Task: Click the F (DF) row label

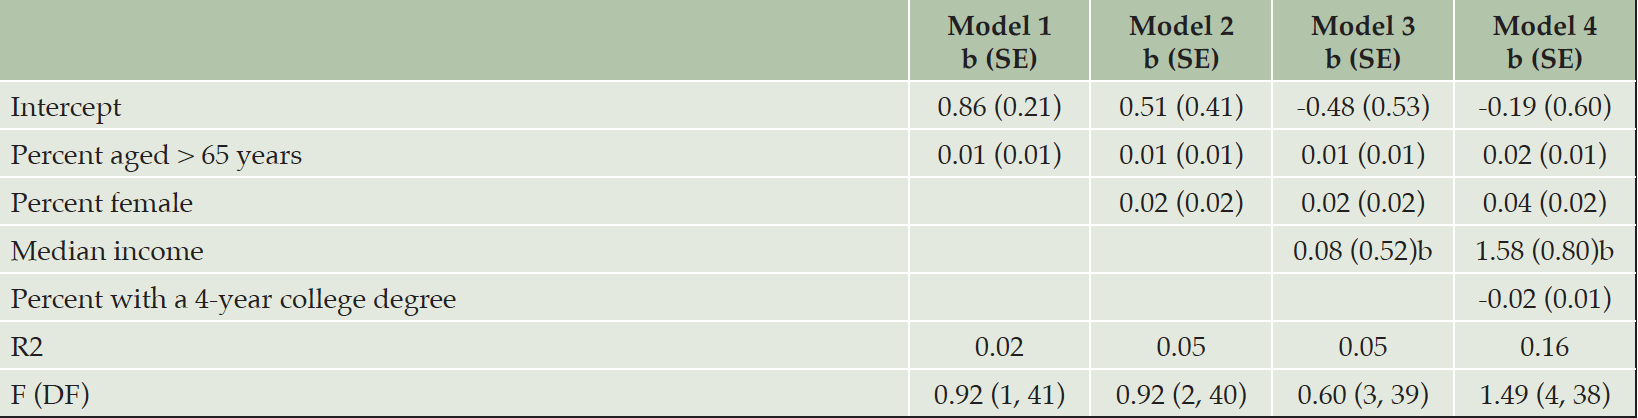Action: click(50, 395)
